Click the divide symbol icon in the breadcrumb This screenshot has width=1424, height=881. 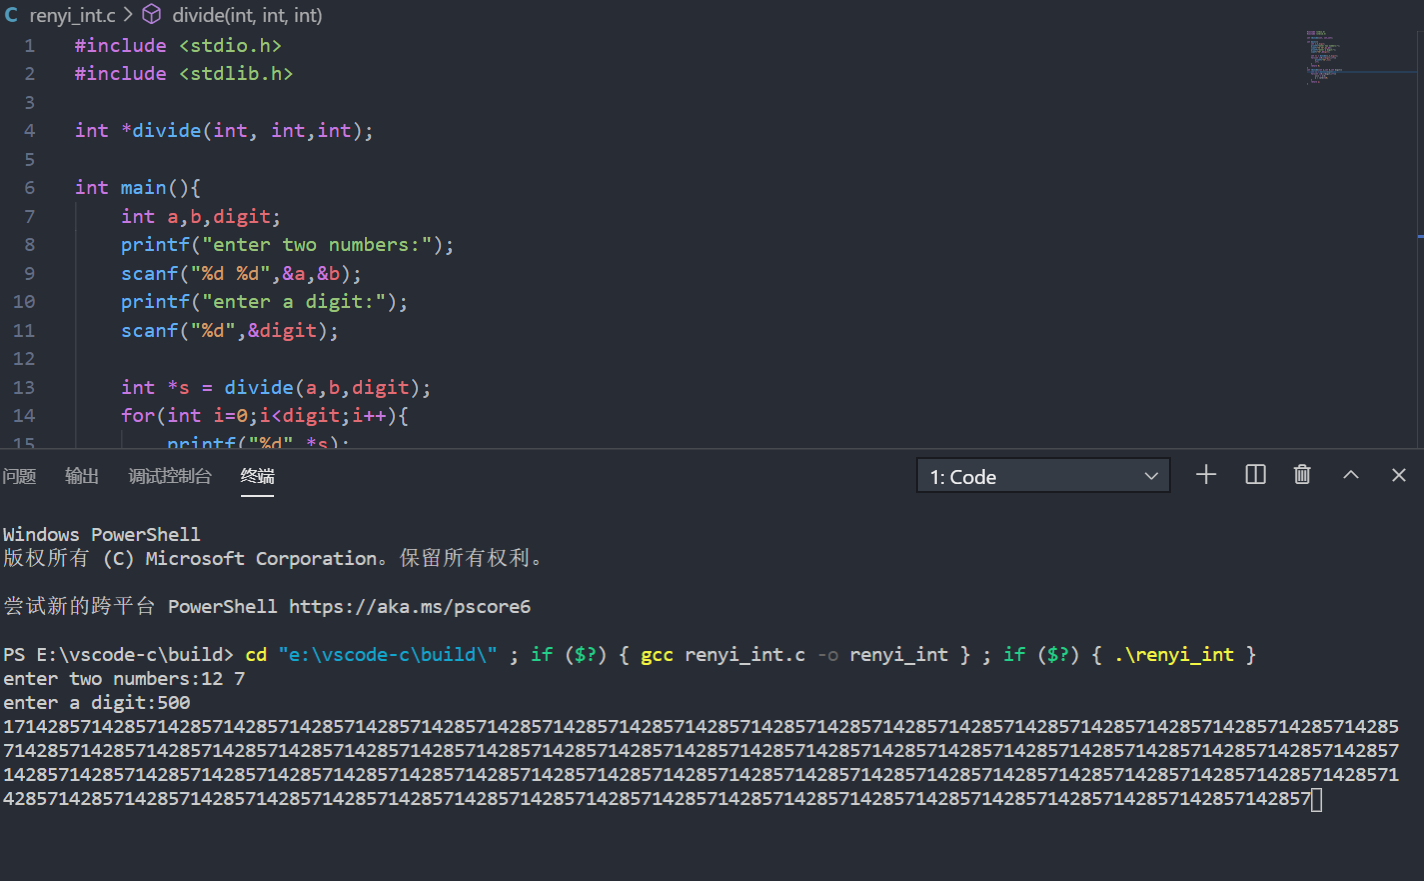pos(150,15)
